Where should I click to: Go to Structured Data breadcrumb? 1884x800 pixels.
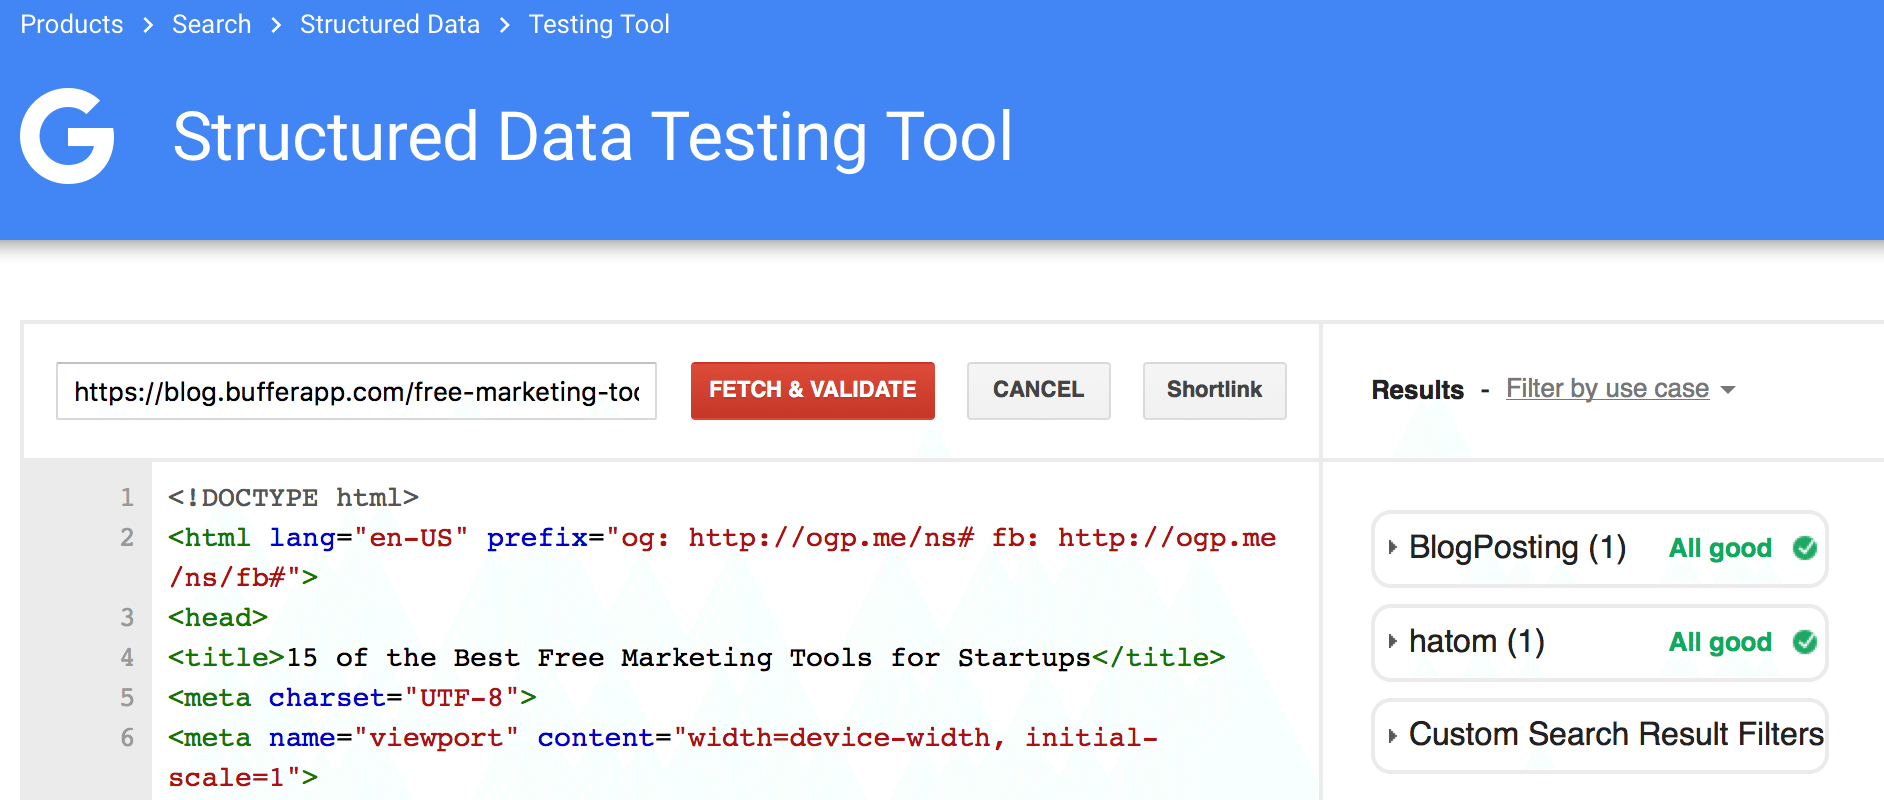390,24
